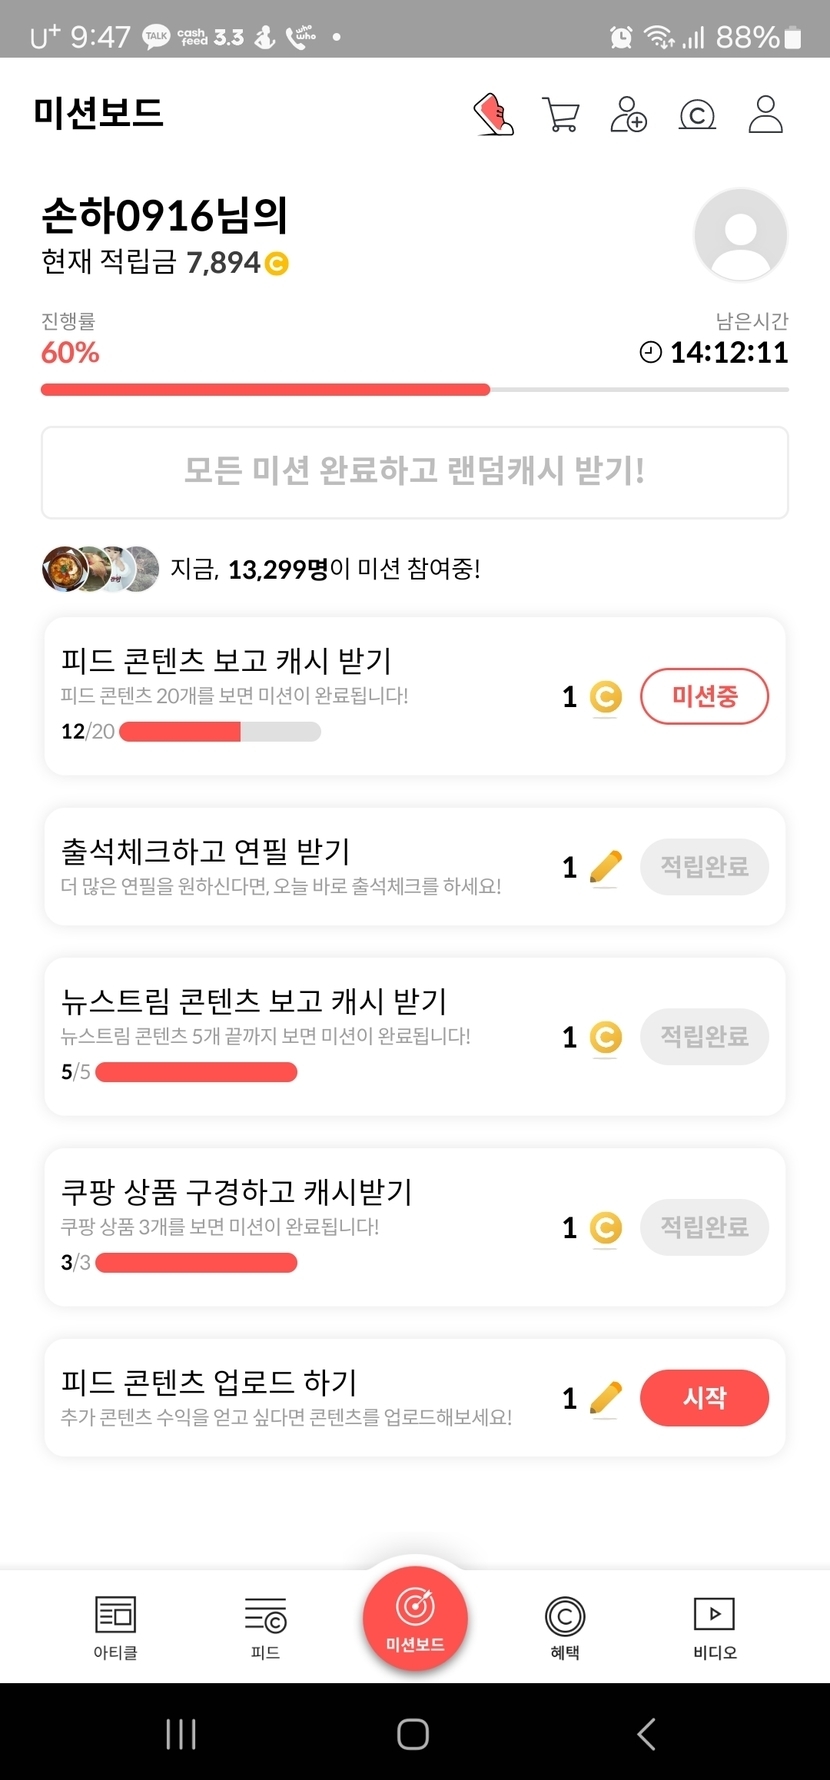Open the cash coin icon in header
This screenshot has width=830, height=1780.
pyautogui.click(x=697, y=115)
